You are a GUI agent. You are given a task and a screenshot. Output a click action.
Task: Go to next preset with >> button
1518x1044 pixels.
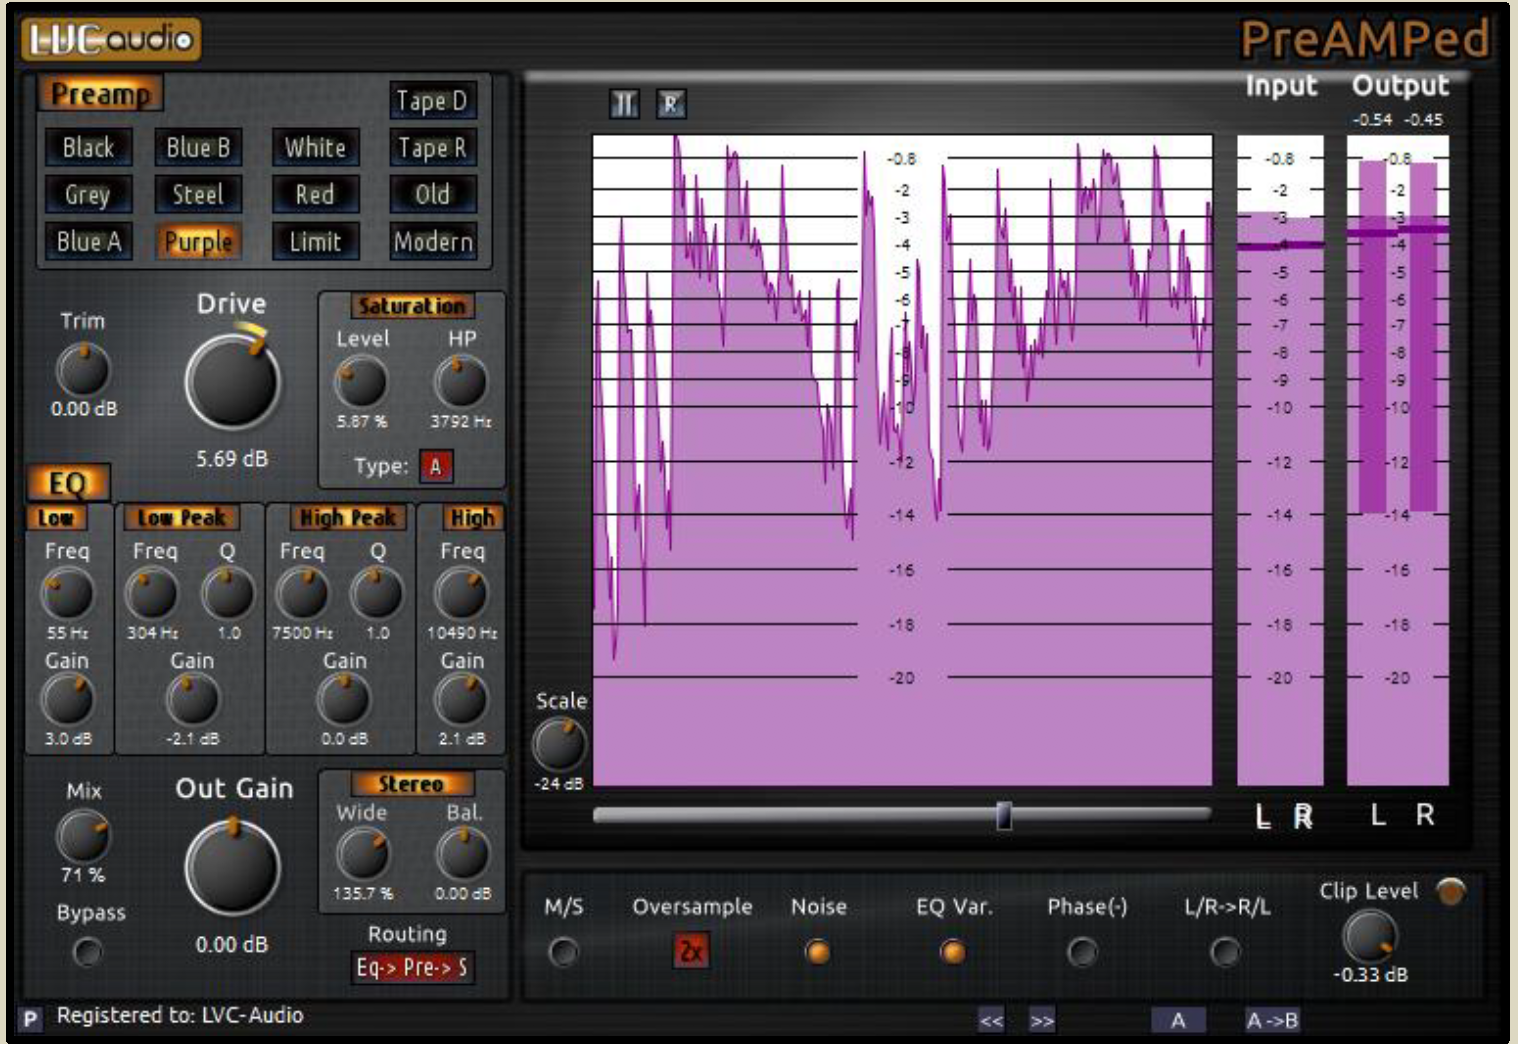1042,1020
